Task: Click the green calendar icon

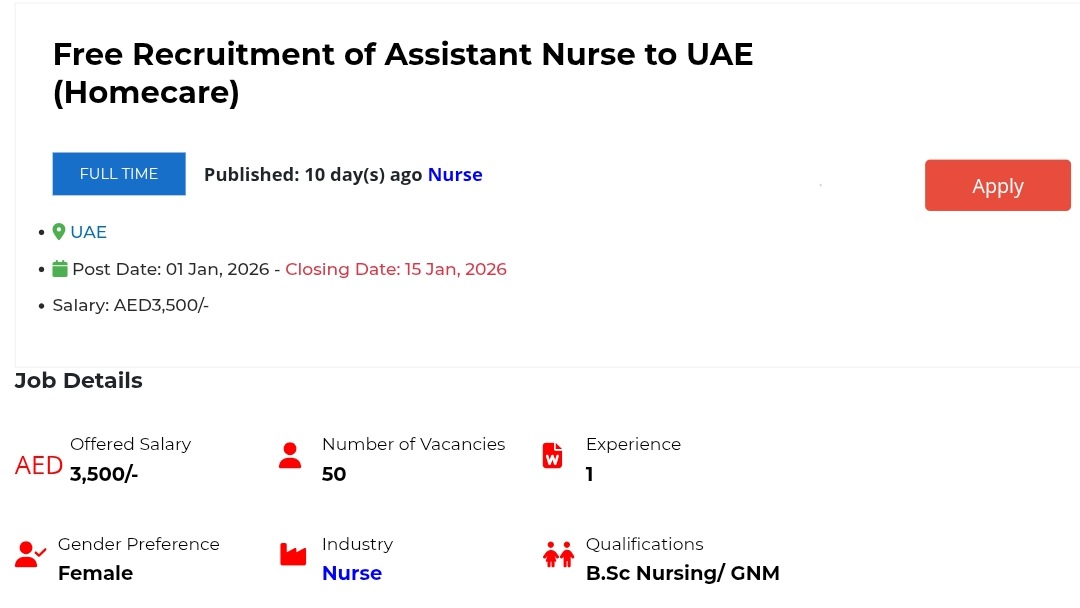Action: coord(60,269)
